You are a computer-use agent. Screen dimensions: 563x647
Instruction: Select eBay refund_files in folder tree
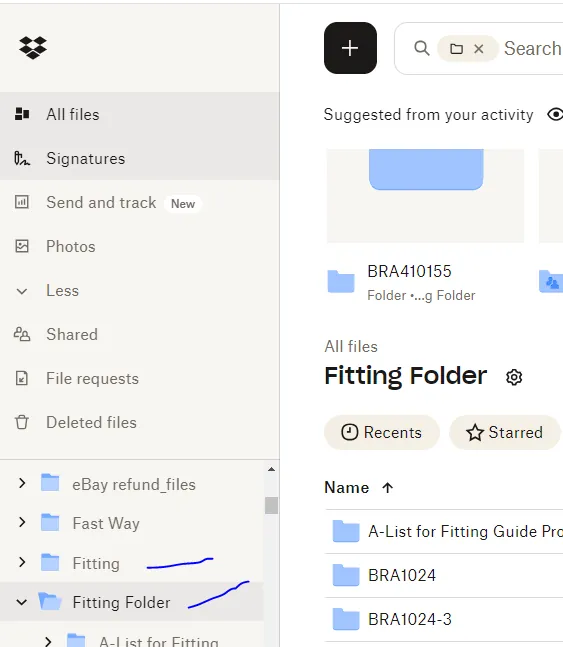point(134,484)
